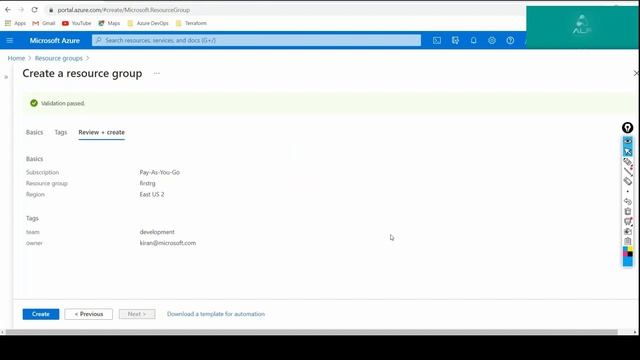Open Cloud Shell from the header
Viewport: 640px width, 360px height.
(x=437, y=40)
